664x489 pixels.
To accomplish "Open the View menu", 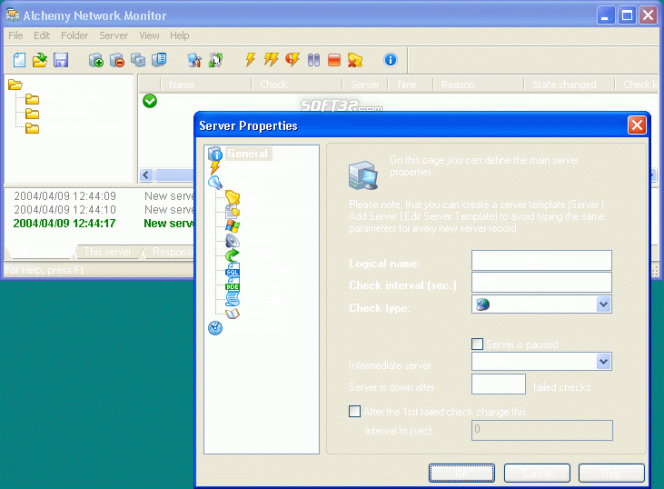I will (x=149, y=36).
